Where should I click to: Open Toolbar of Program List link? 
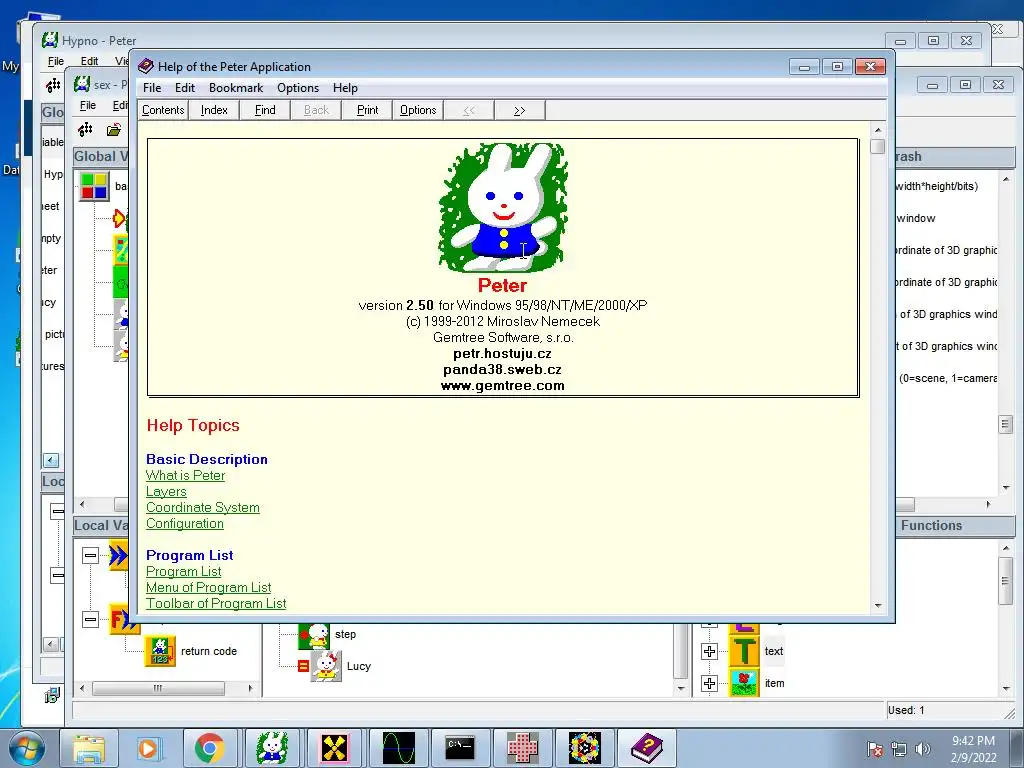click(216, 603)
